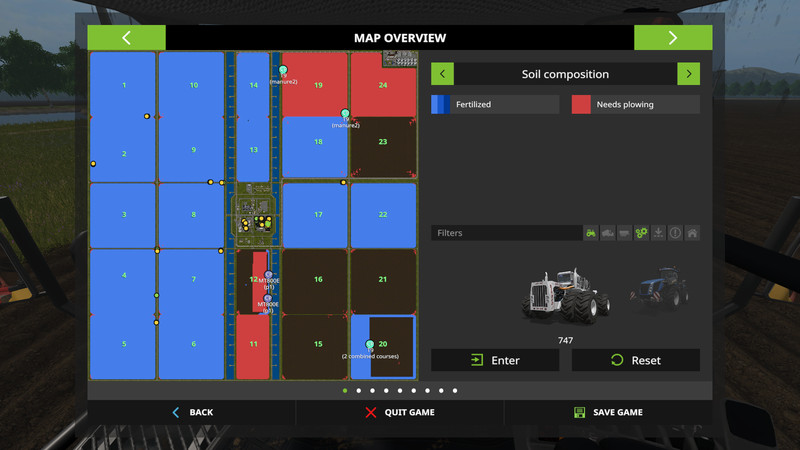This screenshot has height=450, width=800.
Task: Click the green gears trigger filter icon
Action: (642, 233)
